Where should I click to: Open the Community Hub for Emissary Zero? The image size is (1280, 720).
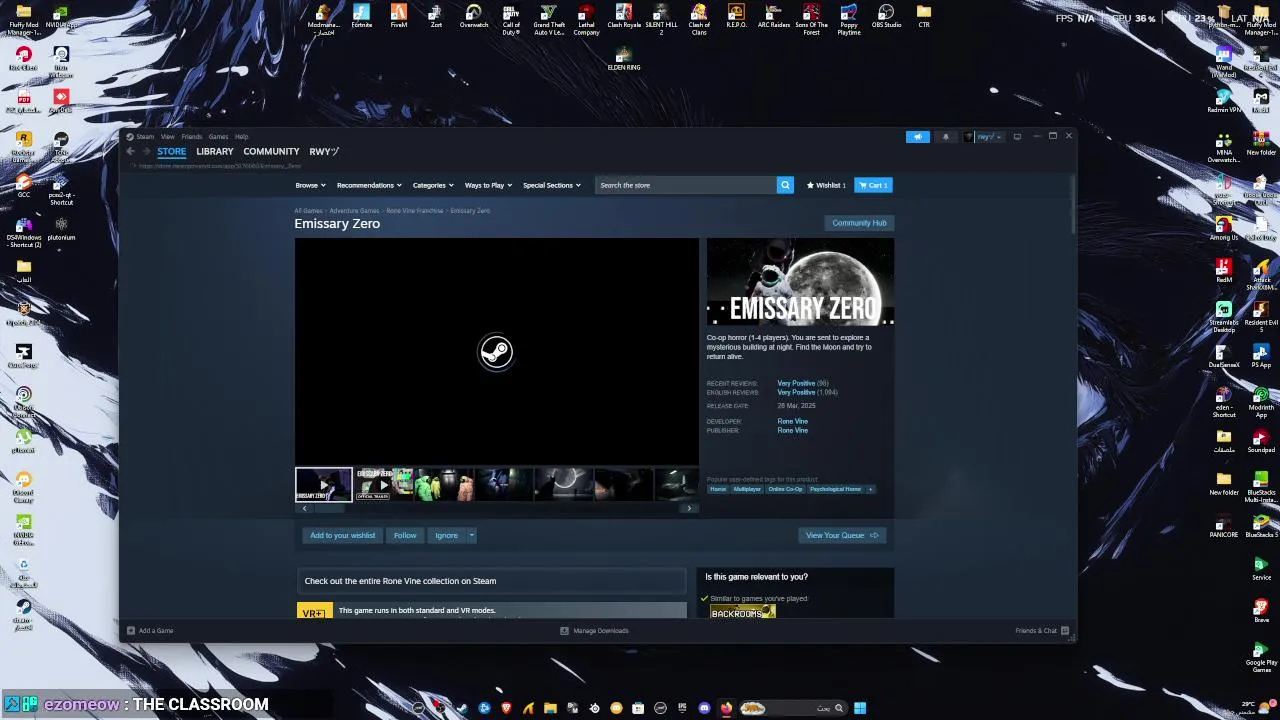[x=859, y=223]
